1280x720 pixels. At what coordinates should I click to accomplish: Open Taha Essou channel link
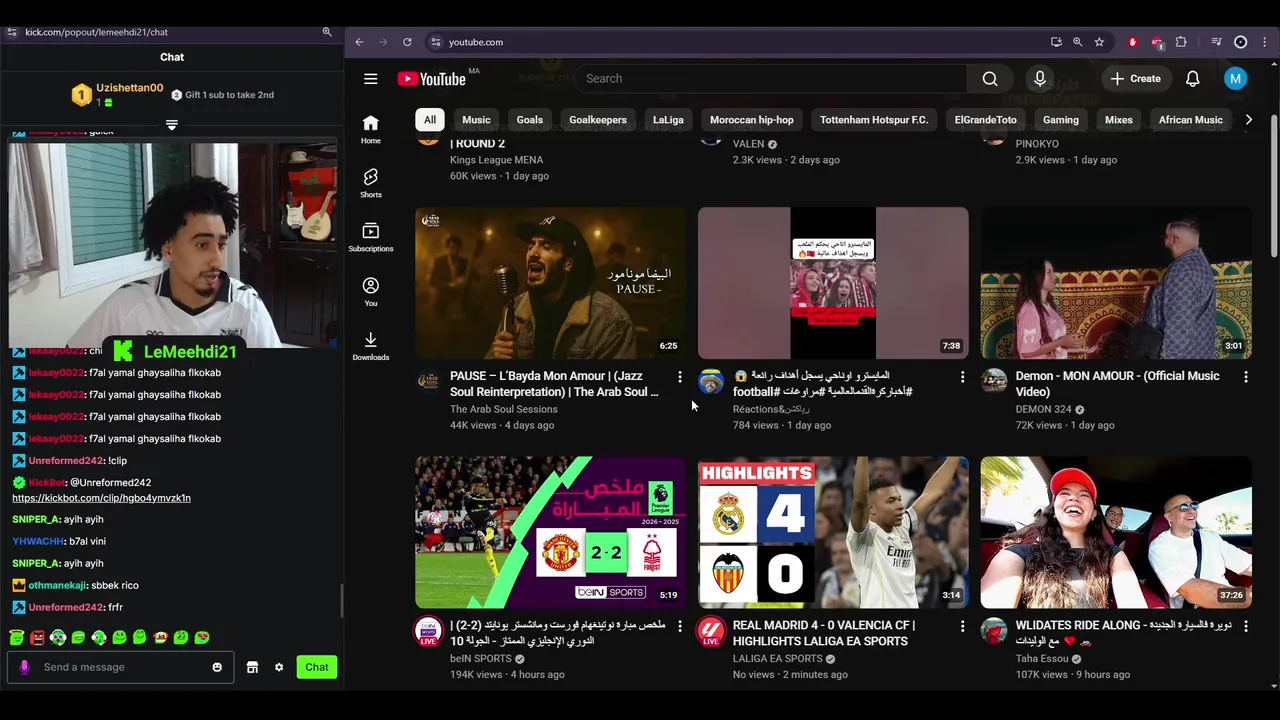click(x=1042, y=659)
